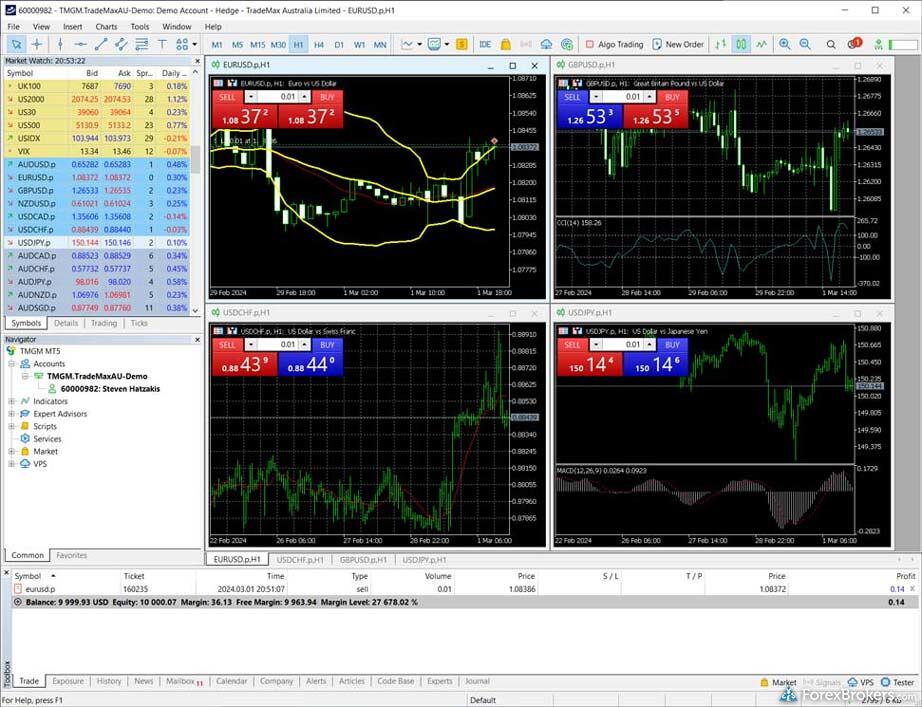Select the trendline drawing tool

pyautogui.click(x=101, y=44)
